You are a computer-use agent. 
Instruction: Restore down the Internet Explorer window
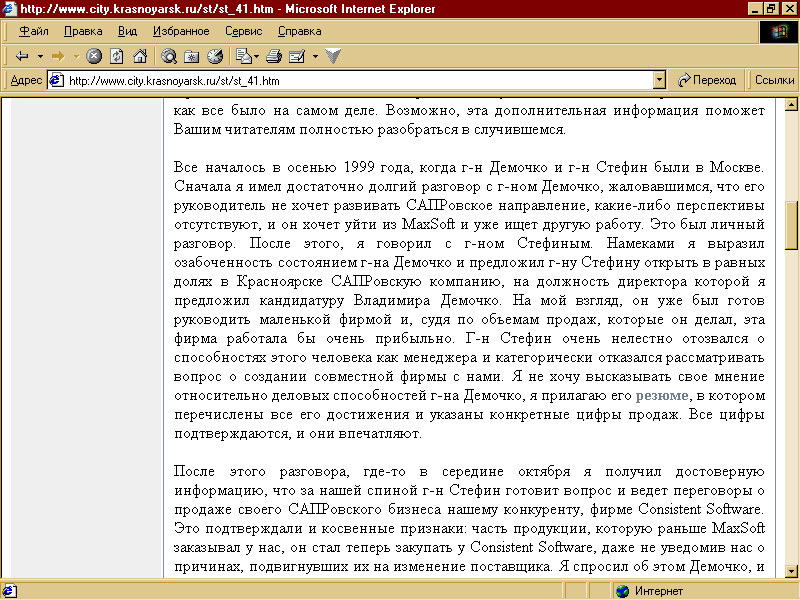click(x=770, y=9)
